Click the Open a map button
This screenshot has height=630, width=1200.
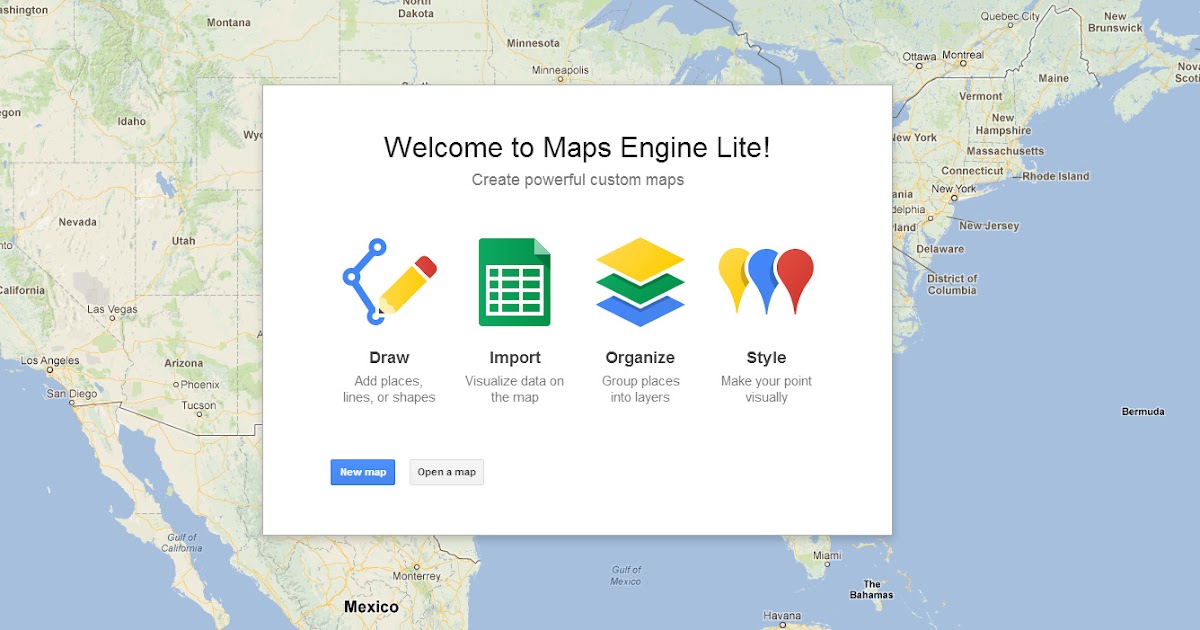[446, 471]
